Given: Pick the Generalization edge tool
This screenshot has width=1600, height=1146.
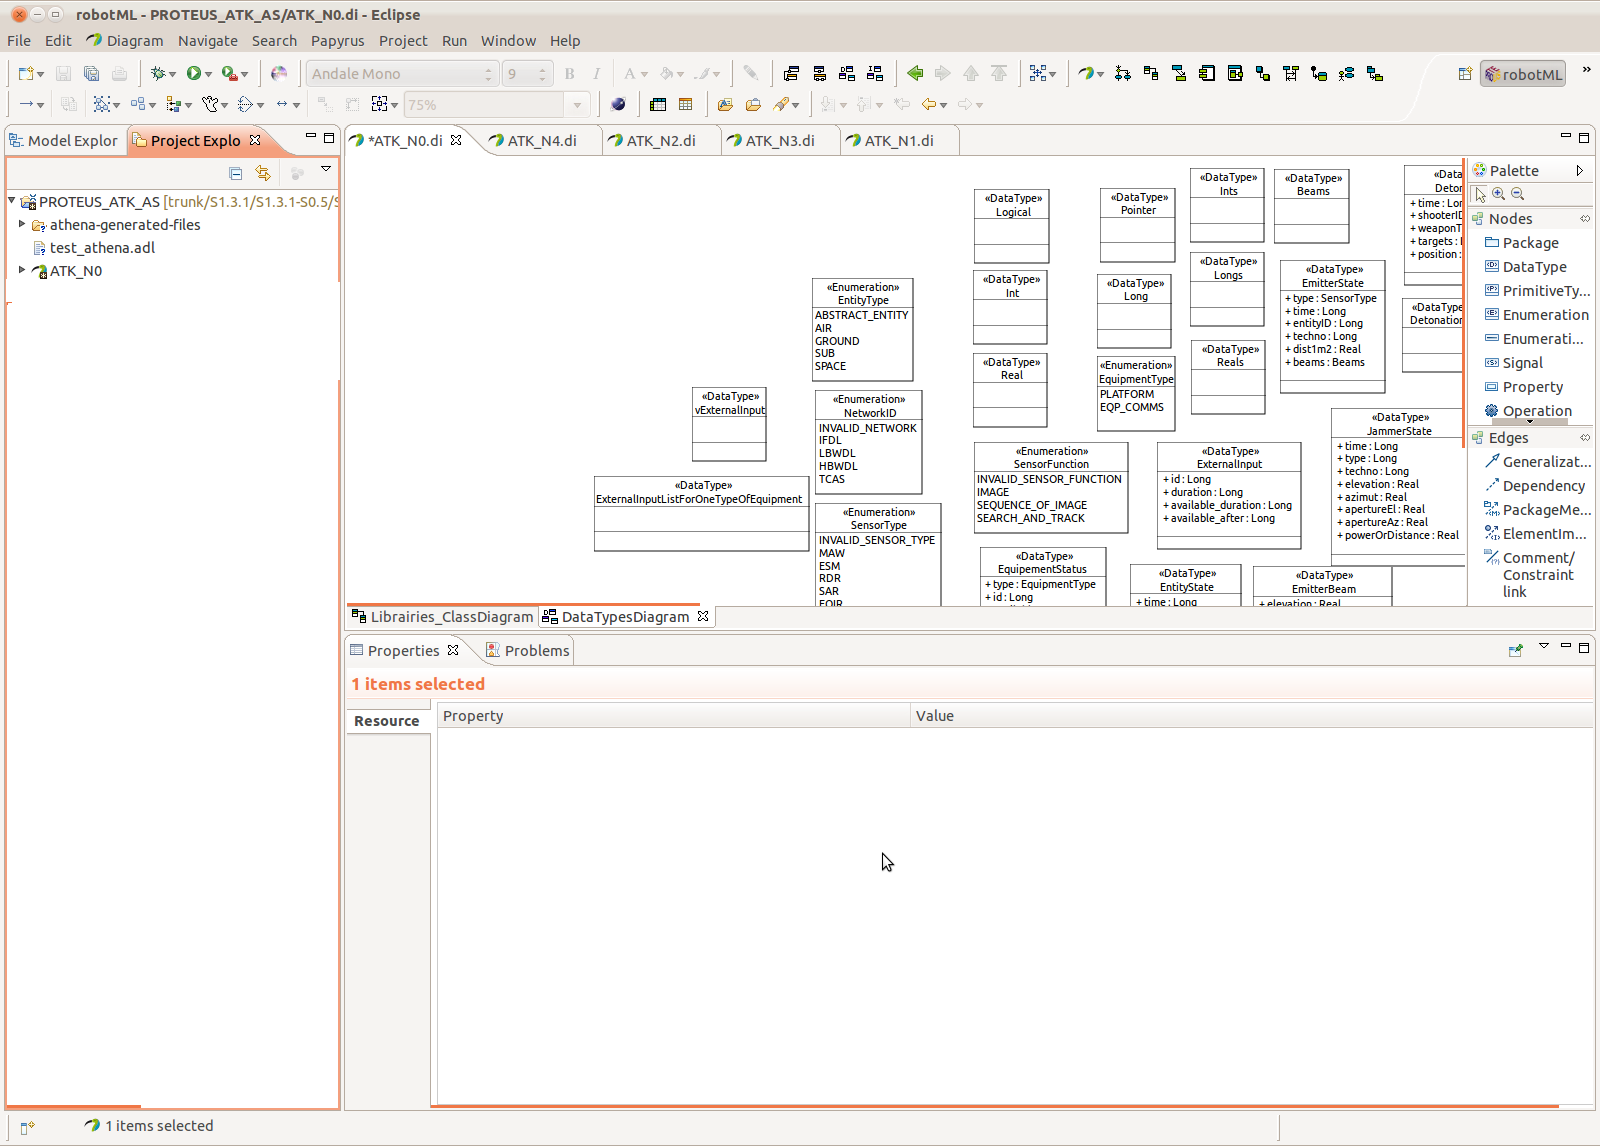Looking at the screenshot, I should 1537,462.
